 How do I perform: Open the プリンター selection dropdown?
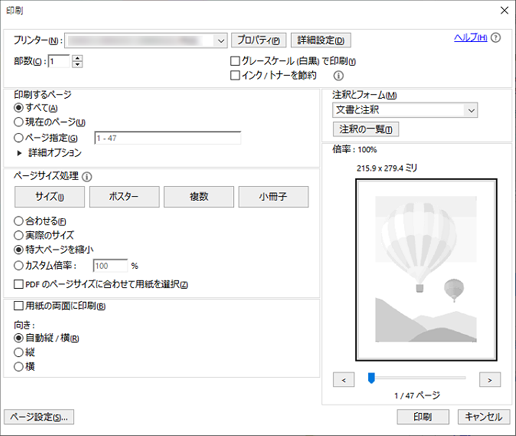tap(146, 41)
